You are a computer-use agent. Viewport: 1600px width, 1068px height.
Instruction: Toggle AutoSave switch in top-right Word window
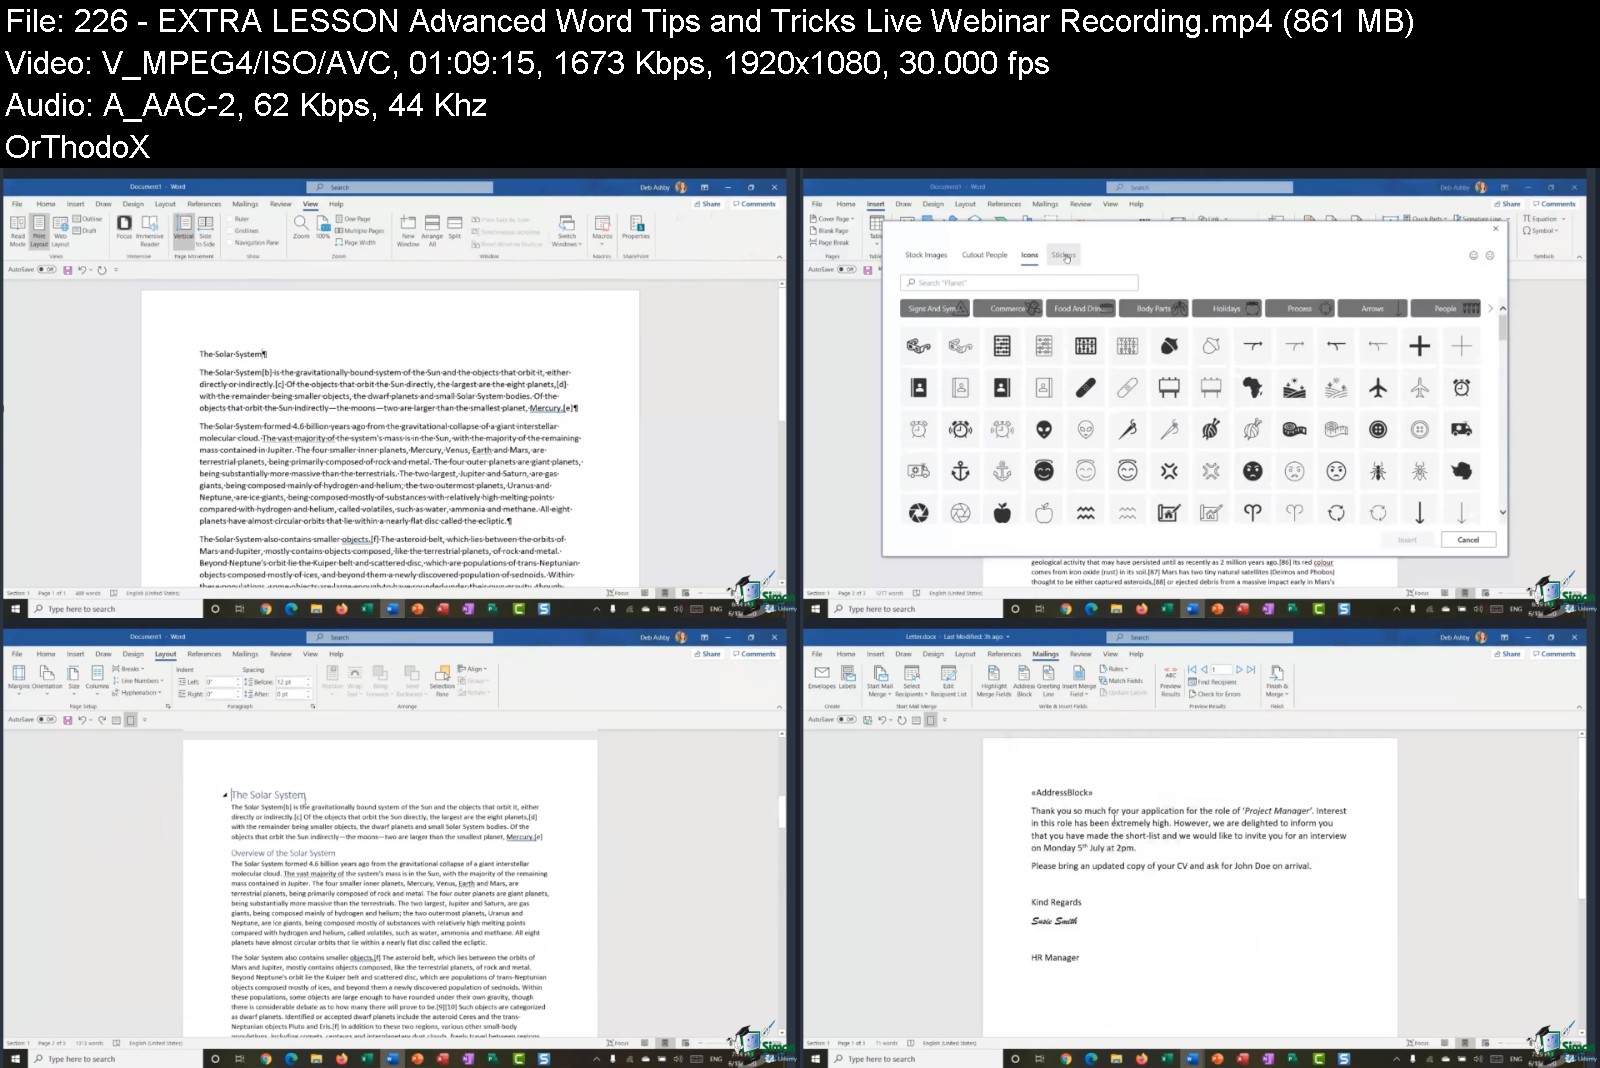coord(846,270)
